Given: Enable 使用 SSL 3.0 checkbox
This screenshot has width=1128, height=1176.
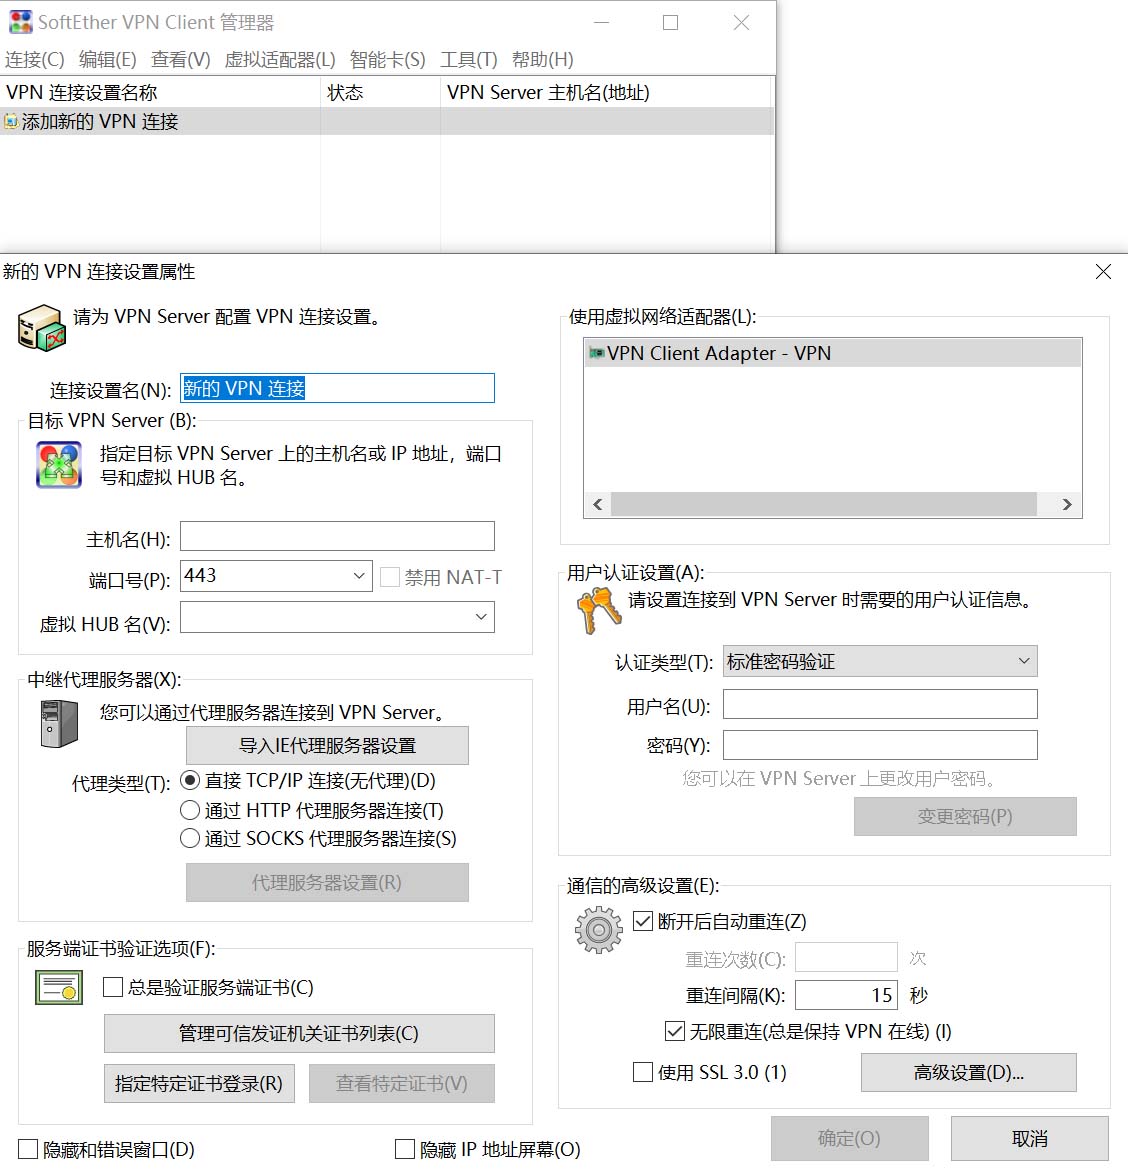Looking at the screenshot, I should point(643,1072).
